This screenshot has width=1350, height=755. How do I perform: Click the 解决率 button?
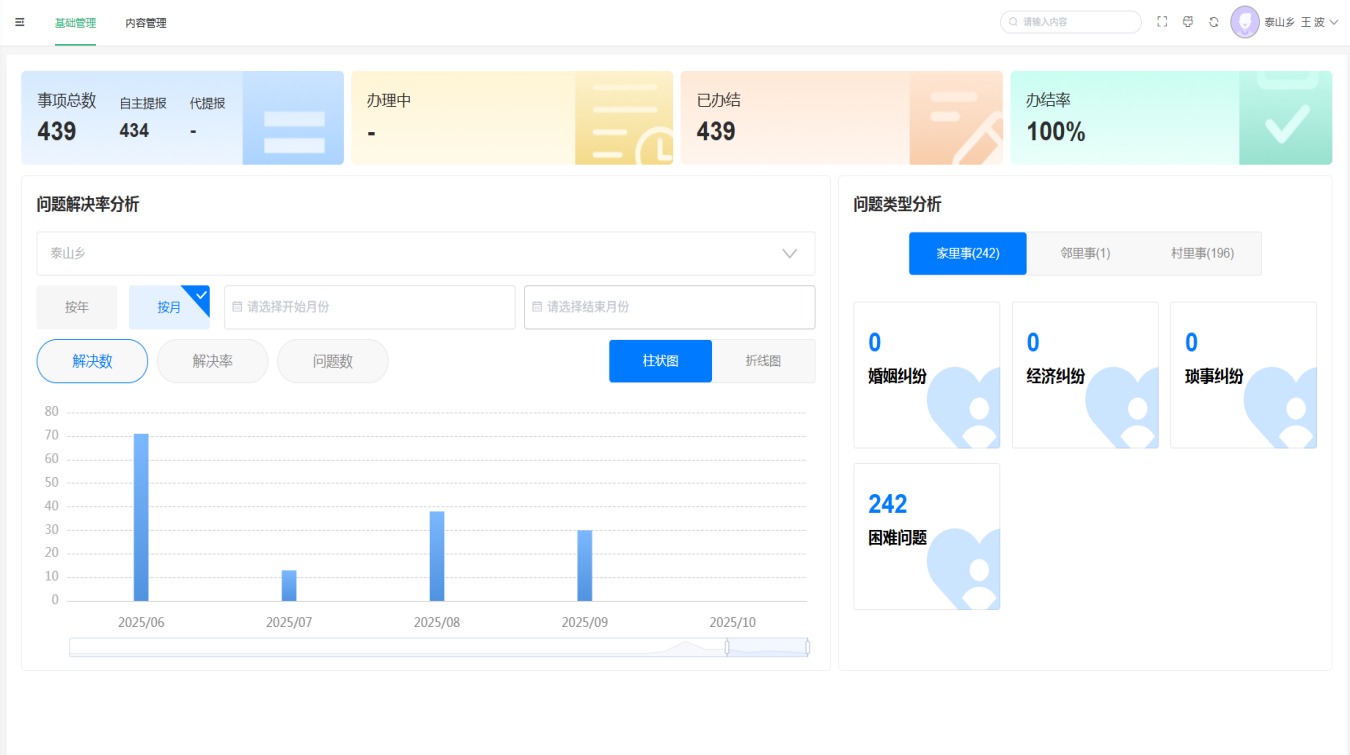pyautogui.click(x=212, y=361)
